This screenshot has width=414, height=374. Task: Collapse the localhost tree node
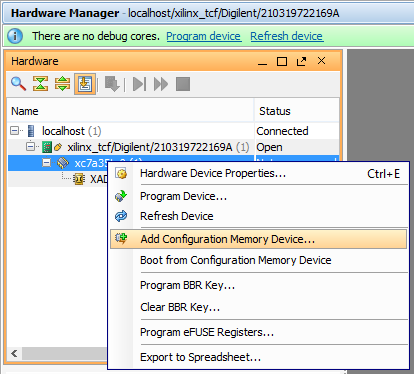(14, 131)
